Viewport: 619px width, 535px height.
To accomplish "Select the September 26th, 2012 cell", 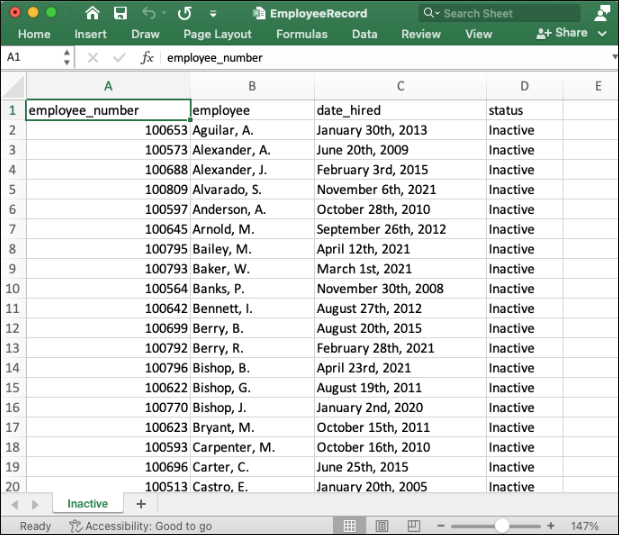I will 400,229.
